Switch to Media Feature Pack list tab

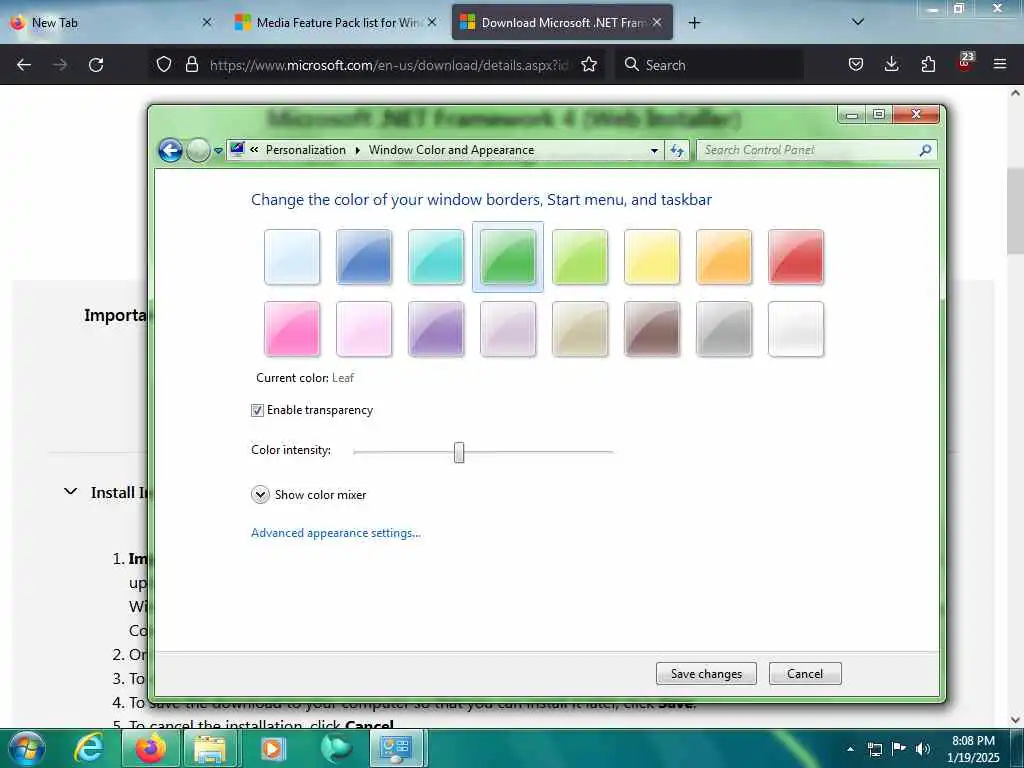coord(336,22)
